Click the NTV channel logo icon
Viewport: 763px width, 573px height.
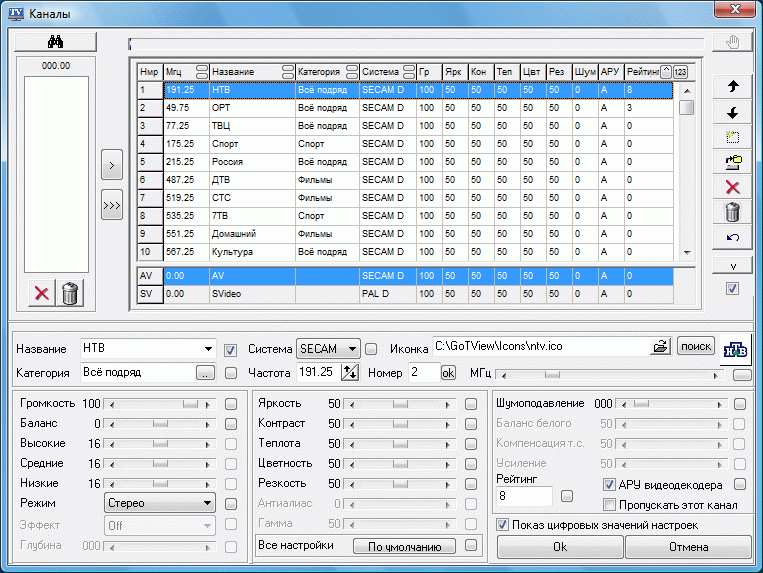click(x=735, y=349)
